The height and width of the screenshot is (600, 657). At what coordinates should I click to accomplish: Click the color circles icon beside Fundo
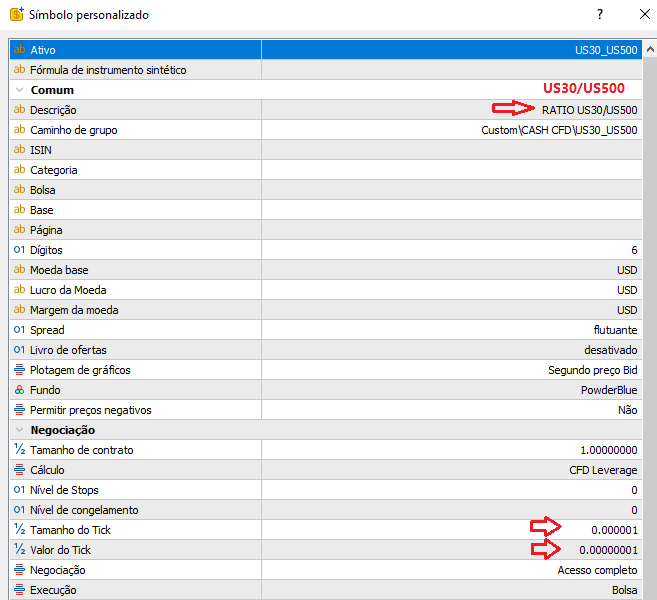19,390
